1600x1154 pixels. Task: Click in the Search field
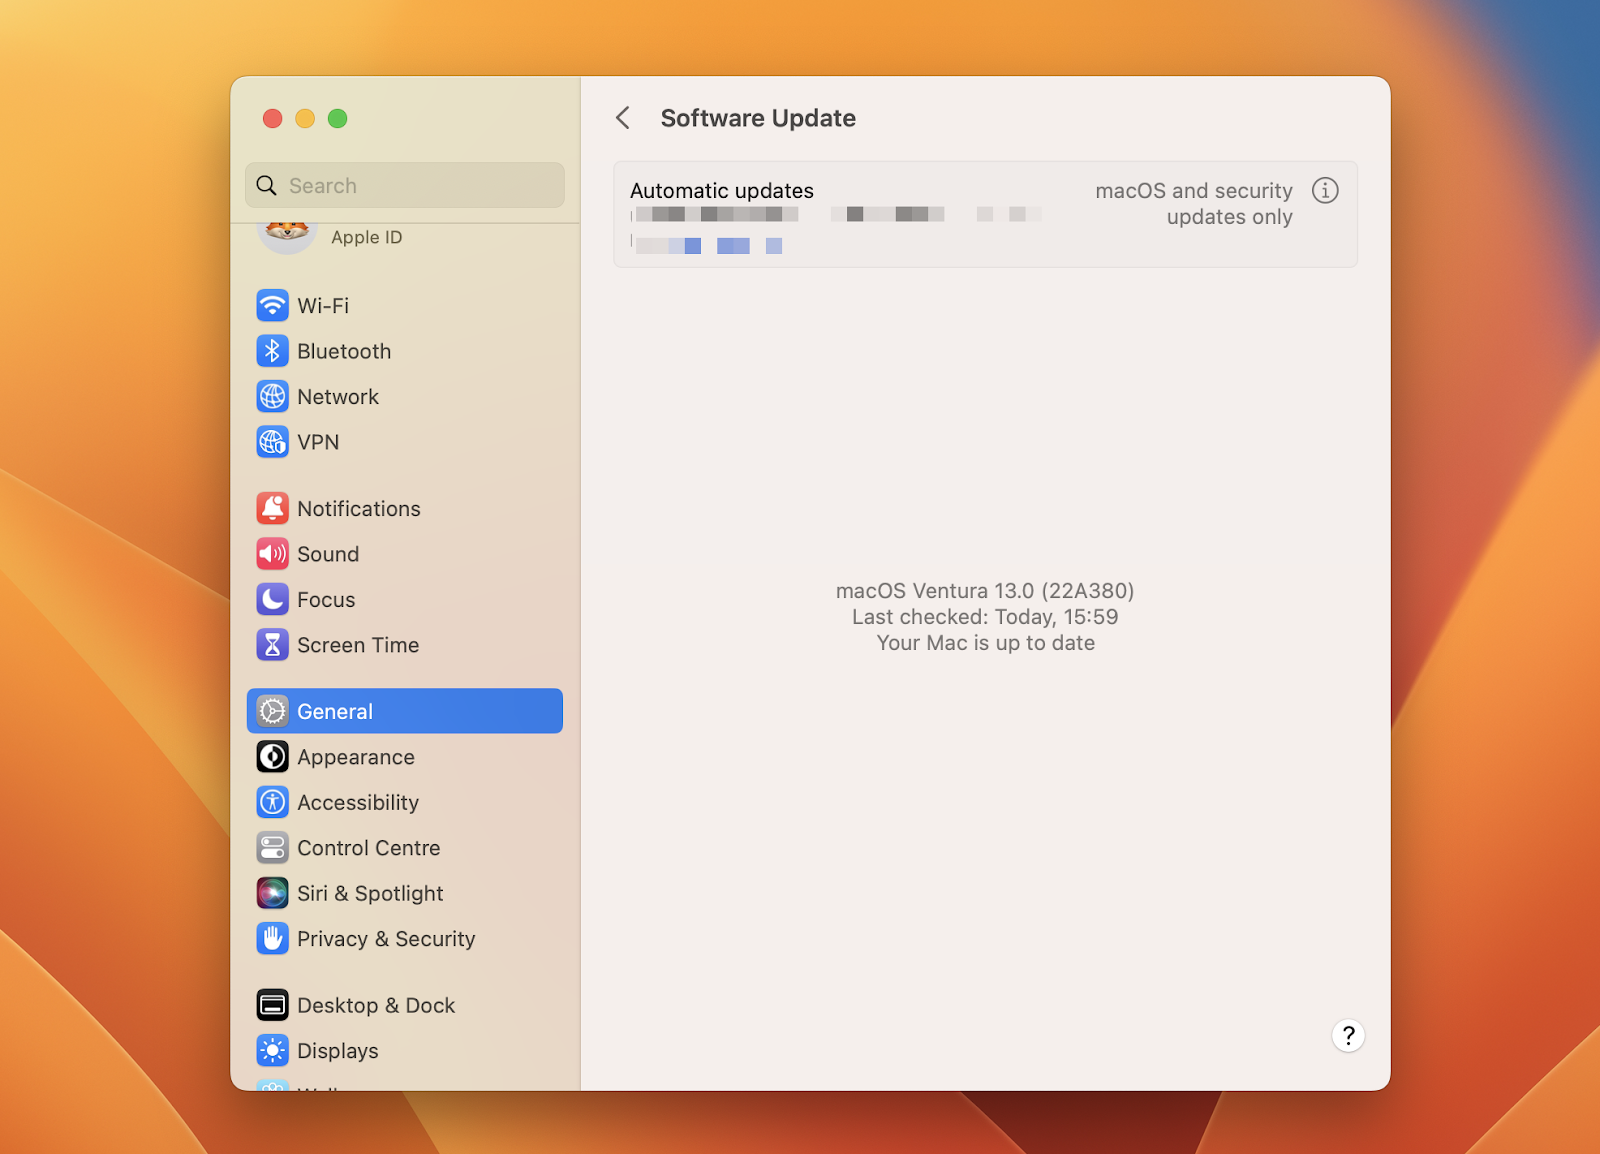pyautogui.click(x=404, y=185)
